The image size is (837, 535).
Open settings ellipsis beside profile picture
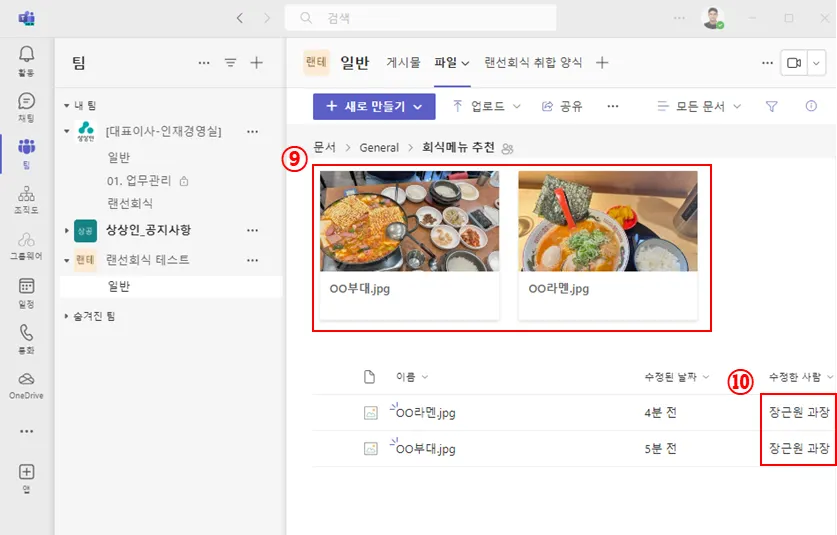point(679,18)
